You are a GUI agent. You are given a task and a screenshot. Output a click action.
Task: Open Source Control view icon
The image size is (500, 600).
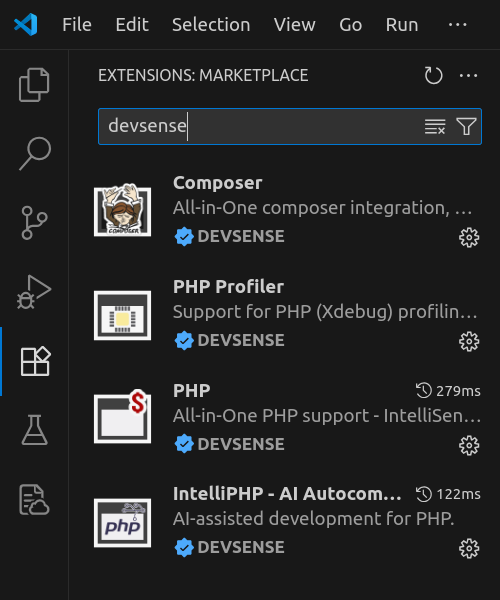pos(34,223)
